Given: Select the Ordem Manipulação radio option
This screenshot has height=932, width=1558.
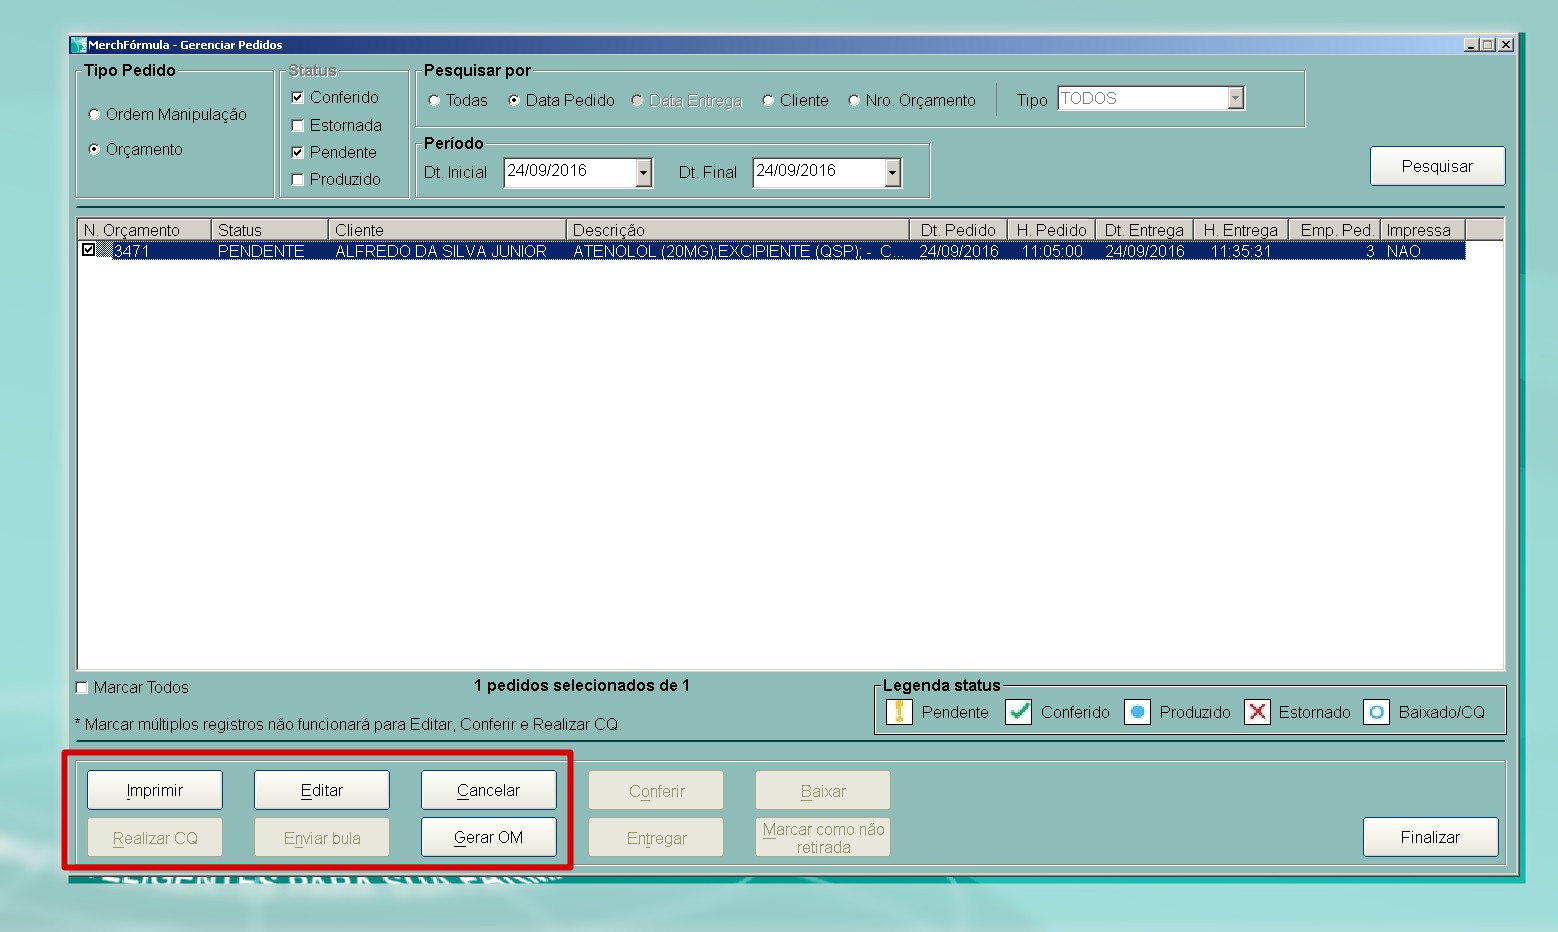Looking at the screenshot, I should click(95, 115).
